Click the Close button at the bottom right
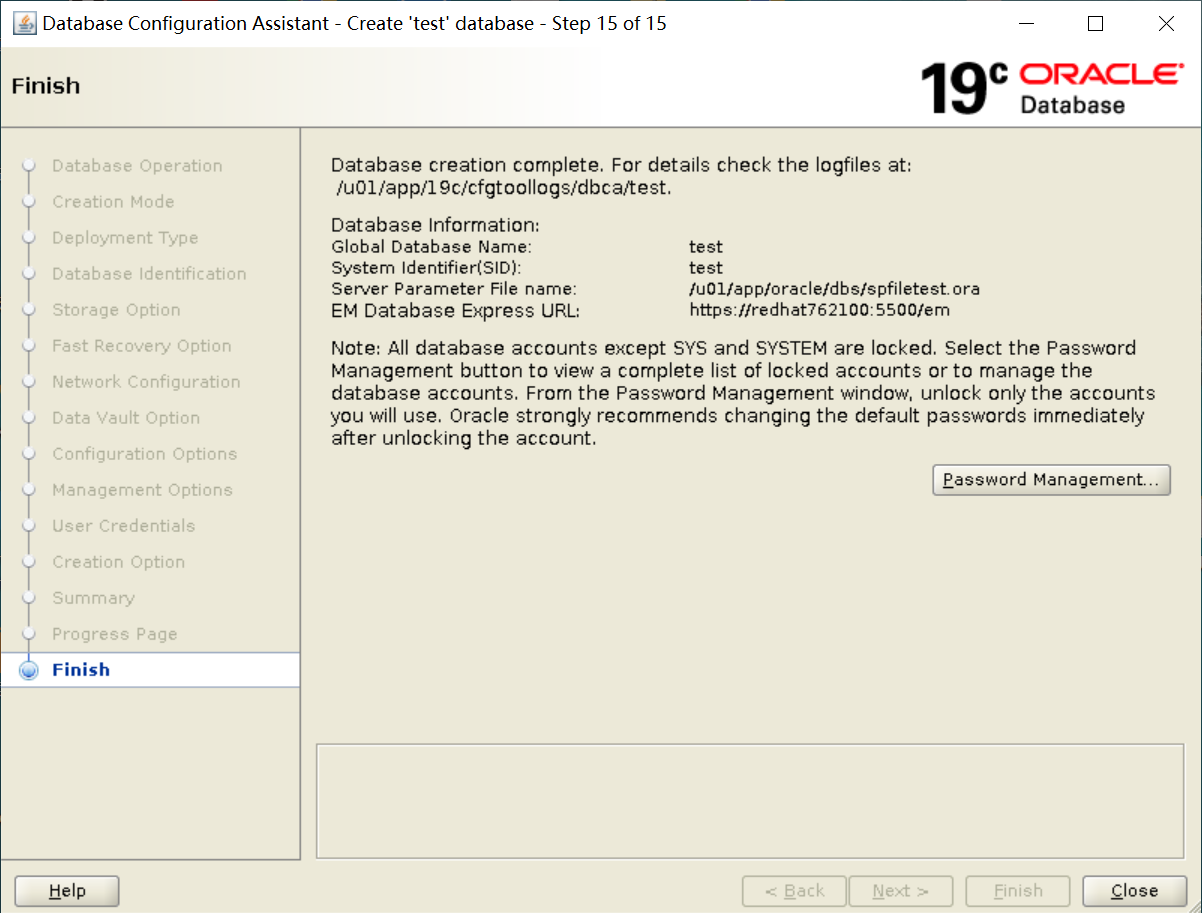The image size is (1202, 913). 1134,891
